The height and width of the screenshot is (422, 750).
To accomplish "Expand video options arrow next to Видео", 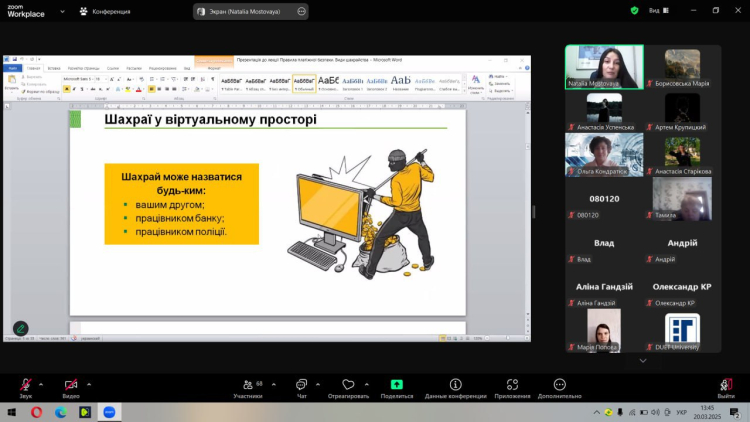I will click(x=90, y=383).
